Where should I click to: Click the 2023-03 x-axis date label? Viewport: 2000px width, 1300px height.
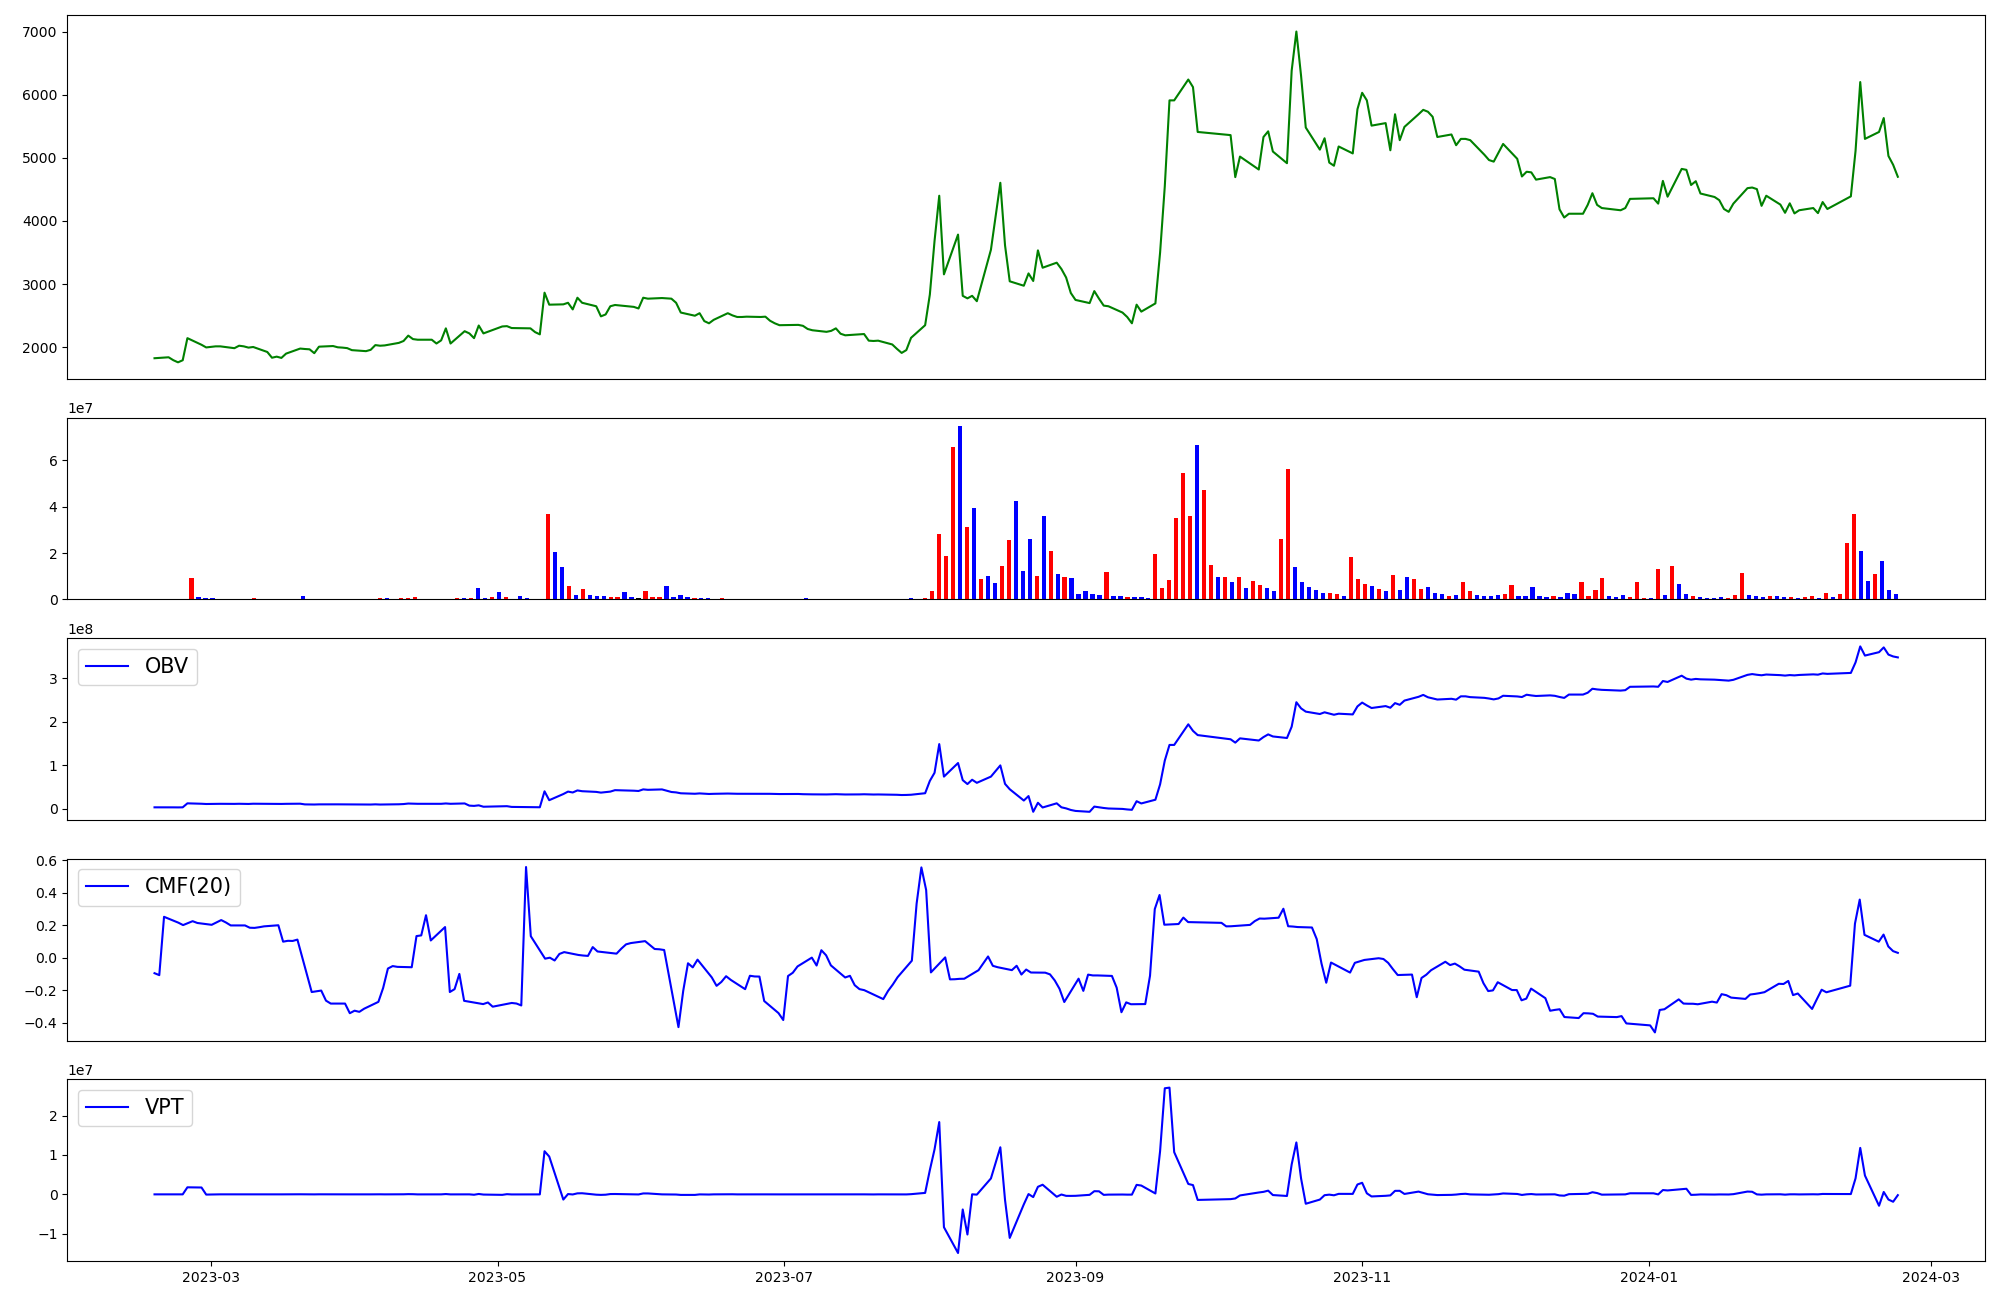pyautogui.click(x=211, y=1277)
